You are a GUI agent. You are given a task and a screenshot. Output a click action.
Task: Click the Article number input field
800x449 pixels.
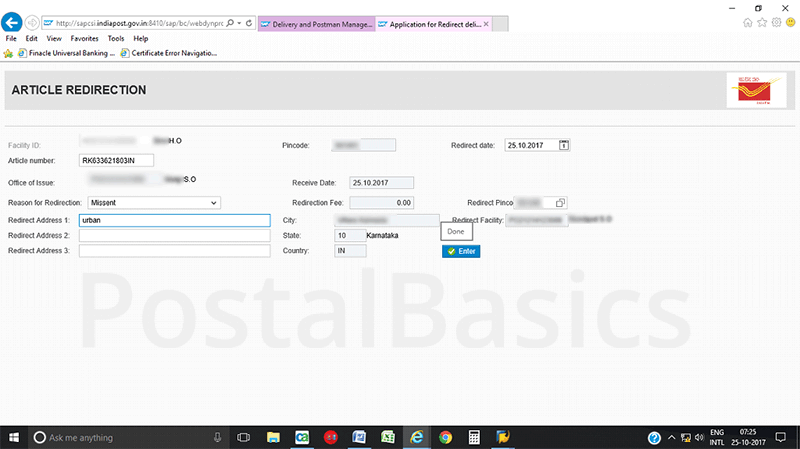[115, 160]
